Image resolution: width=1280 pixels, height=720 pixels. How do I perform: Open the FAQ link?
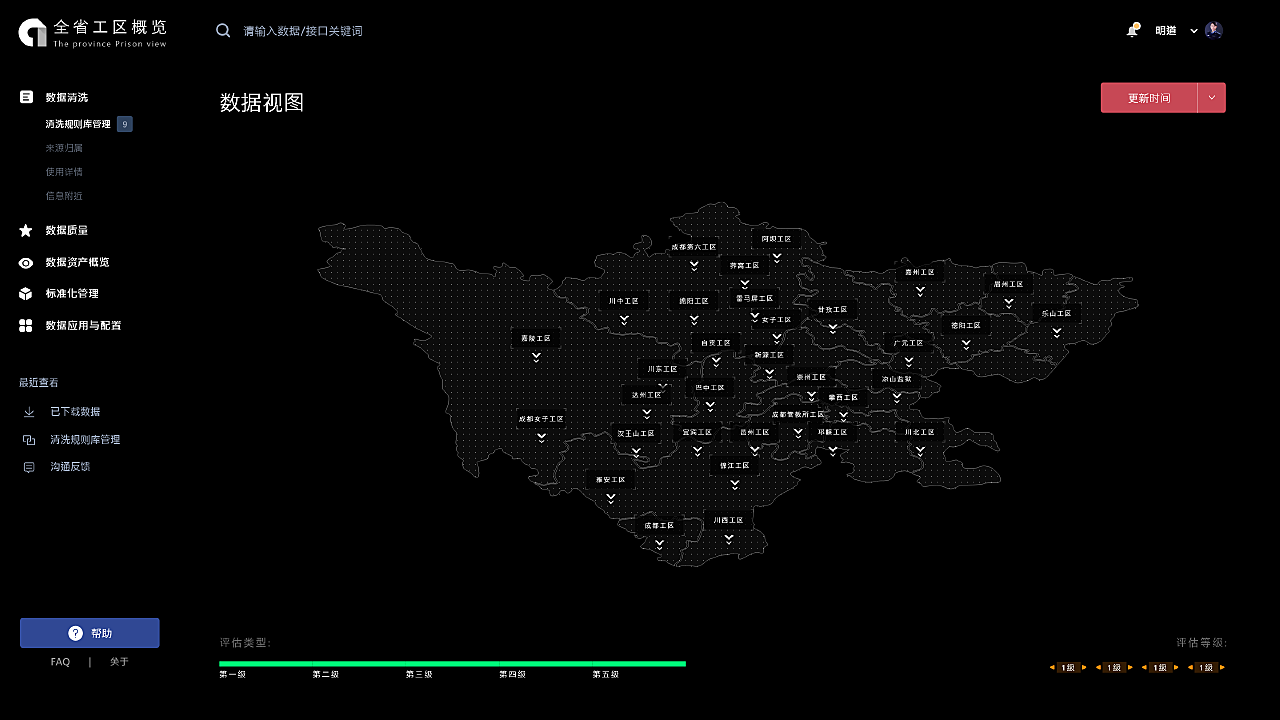pos(60,662)
